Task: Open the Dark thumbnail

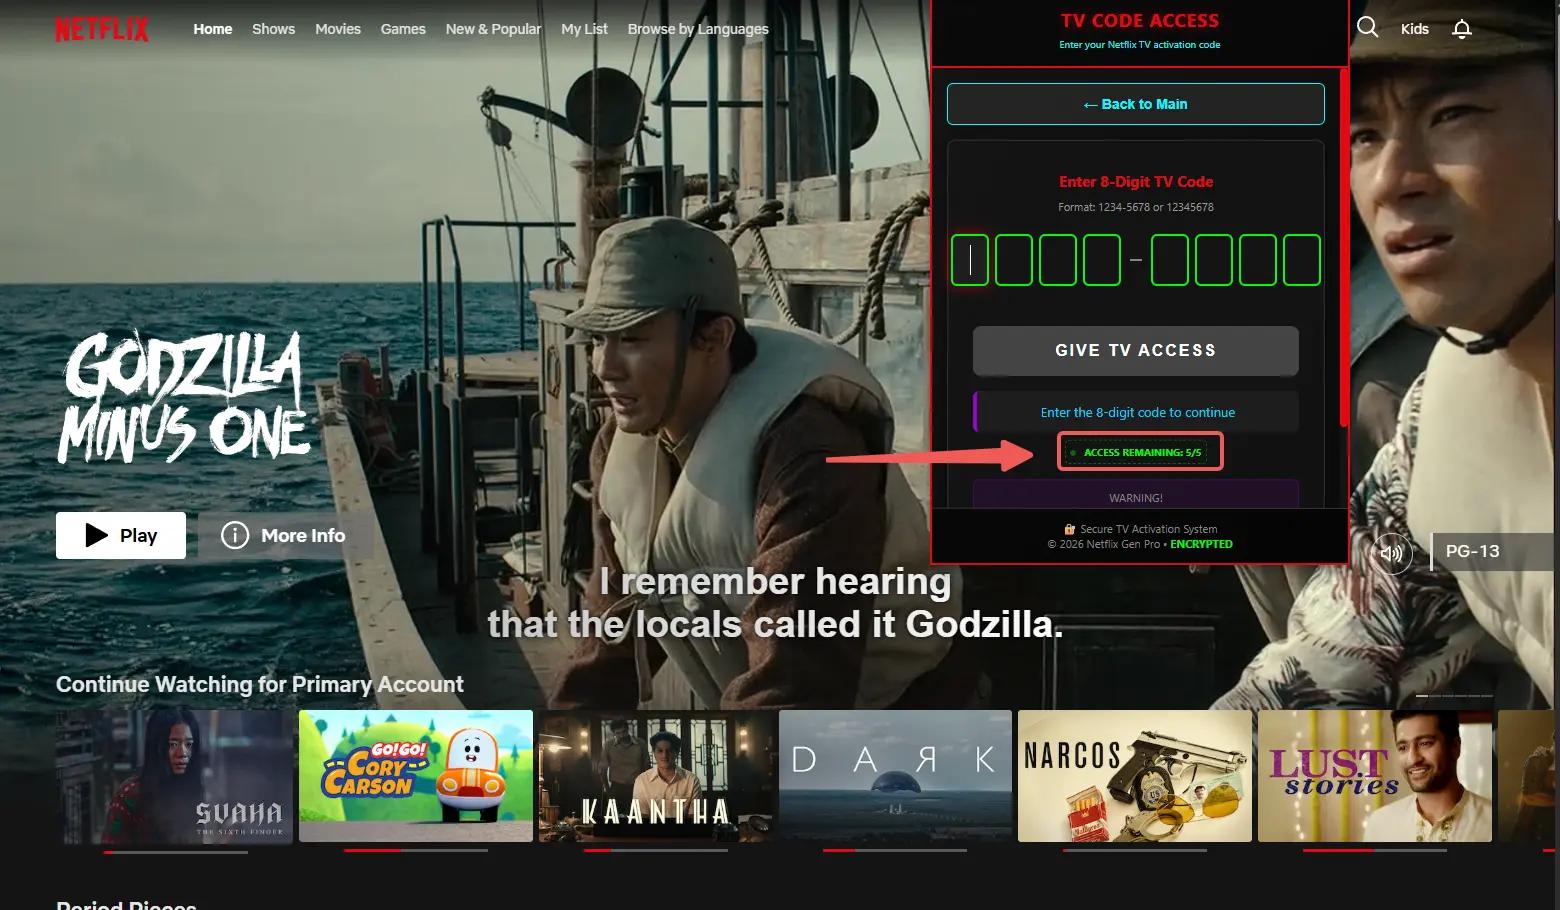Action: click(x=895, y=776)
